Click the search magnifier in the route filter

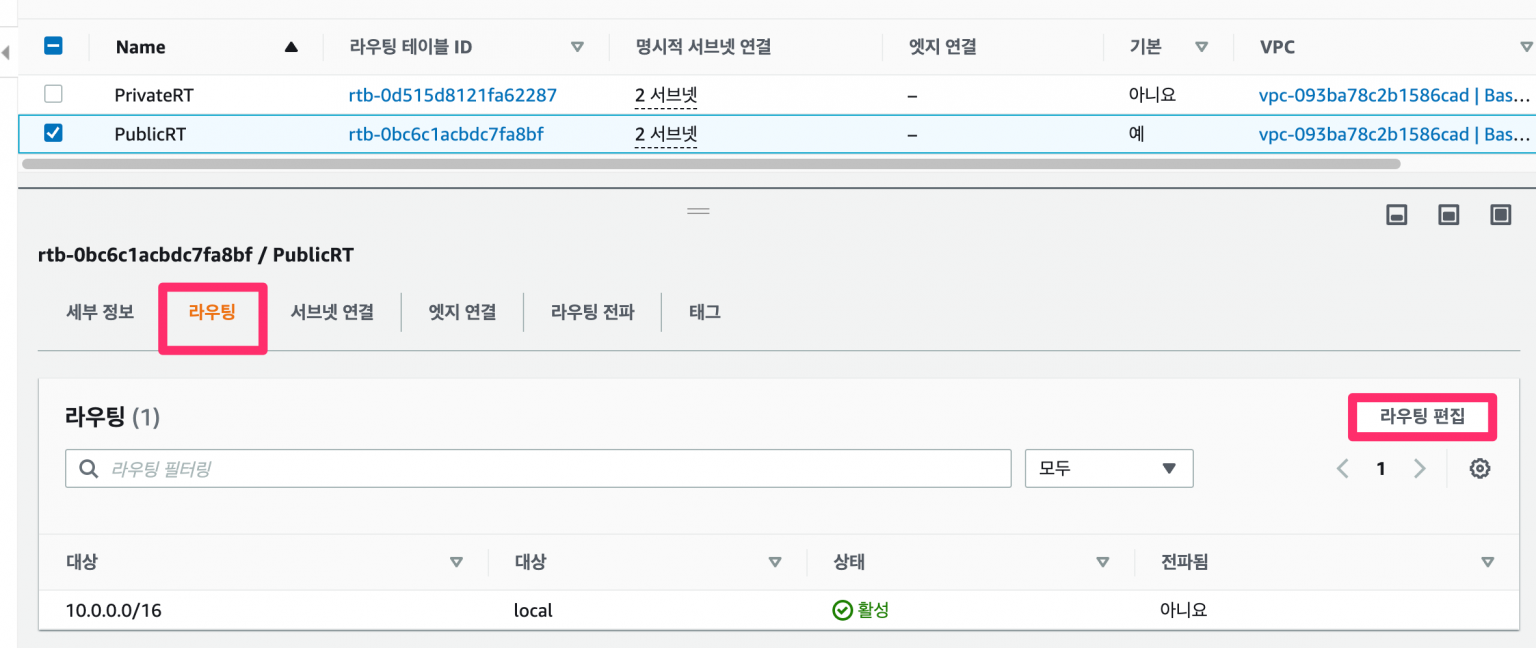click(x=89, y=468)
